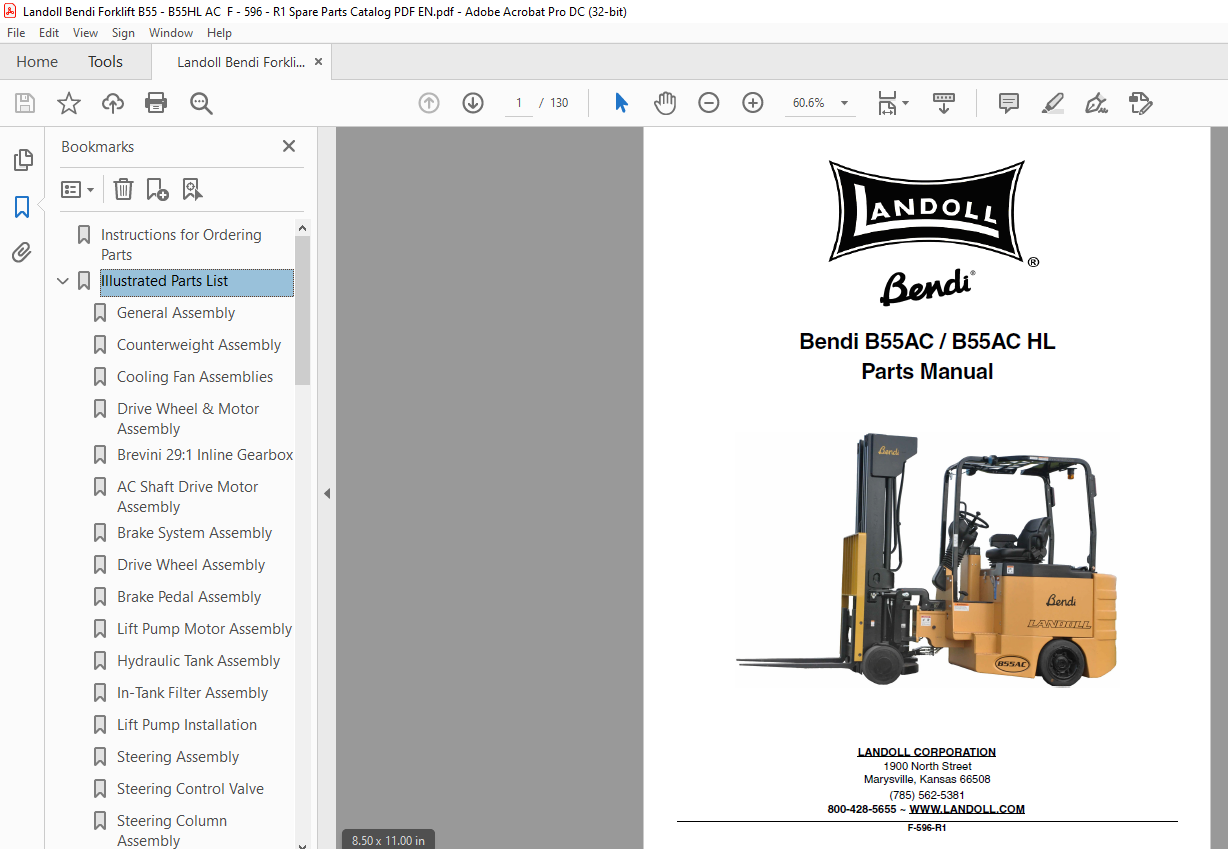This screenshot has width=1228, height=849.
Task: Open the Steering Column Assembly bookmark
Action: (x=172, y=831)
